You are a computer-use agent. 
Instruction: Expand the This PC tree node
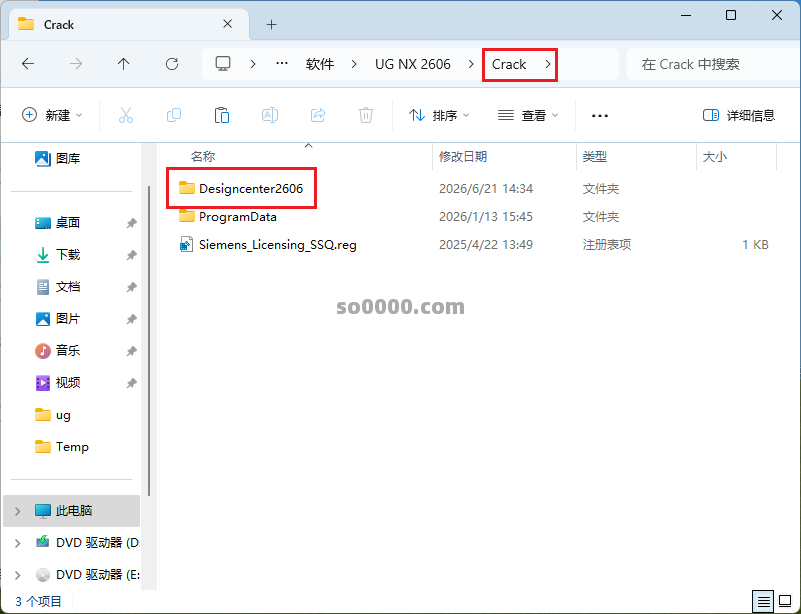(x=17, y=511)
